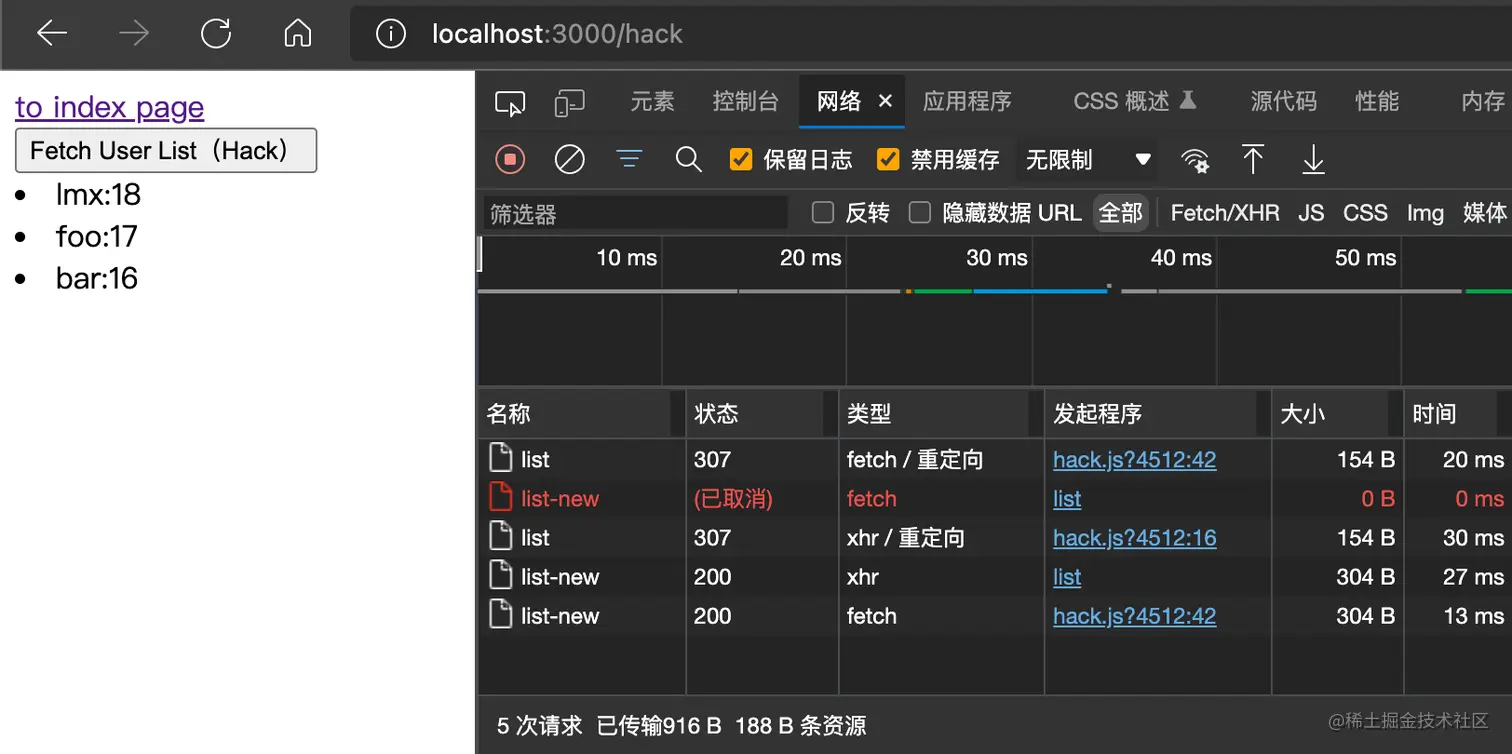Image resolution: width=1512 pixels, height=754 pixels.
Task: Select the 全部 filter type
Action: point(1120,213)
